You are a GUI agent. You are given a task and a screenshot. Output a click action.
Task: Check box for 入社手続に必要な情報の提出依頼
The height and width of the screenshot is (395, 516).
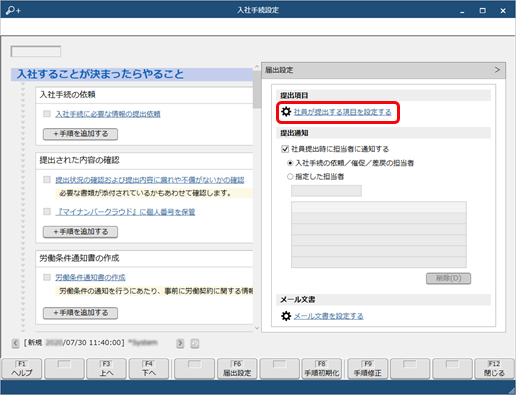pyautogui.click(x=47, y=114)
